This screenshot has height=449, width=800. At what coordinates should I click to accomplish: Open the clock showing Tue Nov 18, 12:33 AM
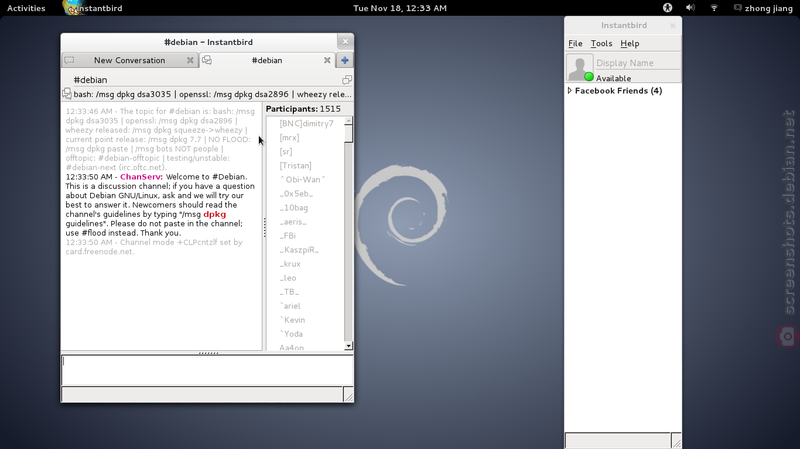click(400, 8)
